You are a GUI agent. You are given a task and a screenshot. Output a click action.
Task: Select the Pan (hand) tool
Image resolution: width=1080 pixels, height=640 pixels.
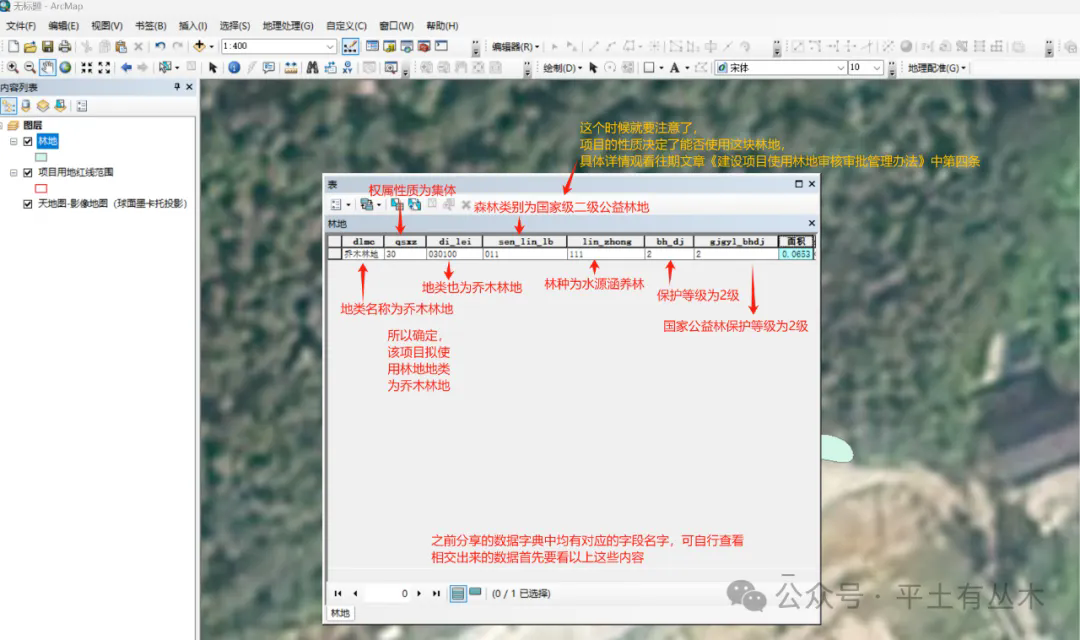47,68
